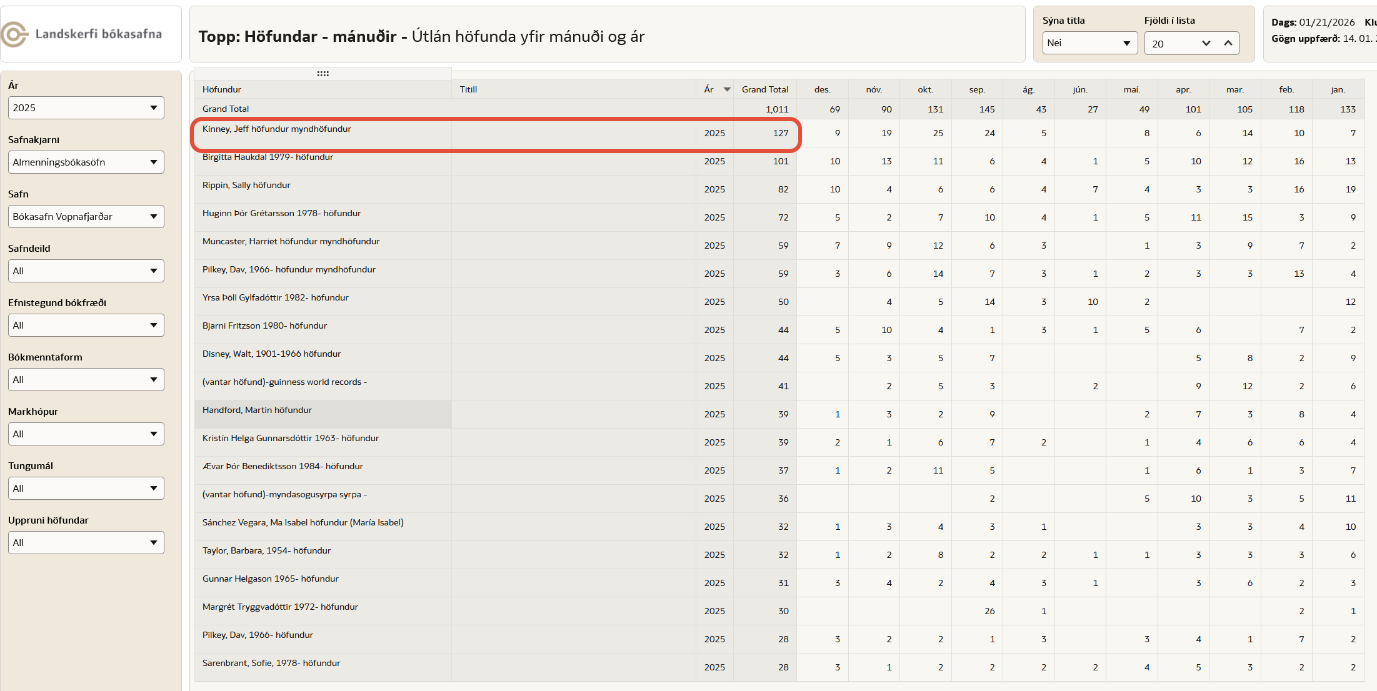1377x691 pixels.
Task: Decrease the Fjöldi í lista value
Action: point(1206,43)
